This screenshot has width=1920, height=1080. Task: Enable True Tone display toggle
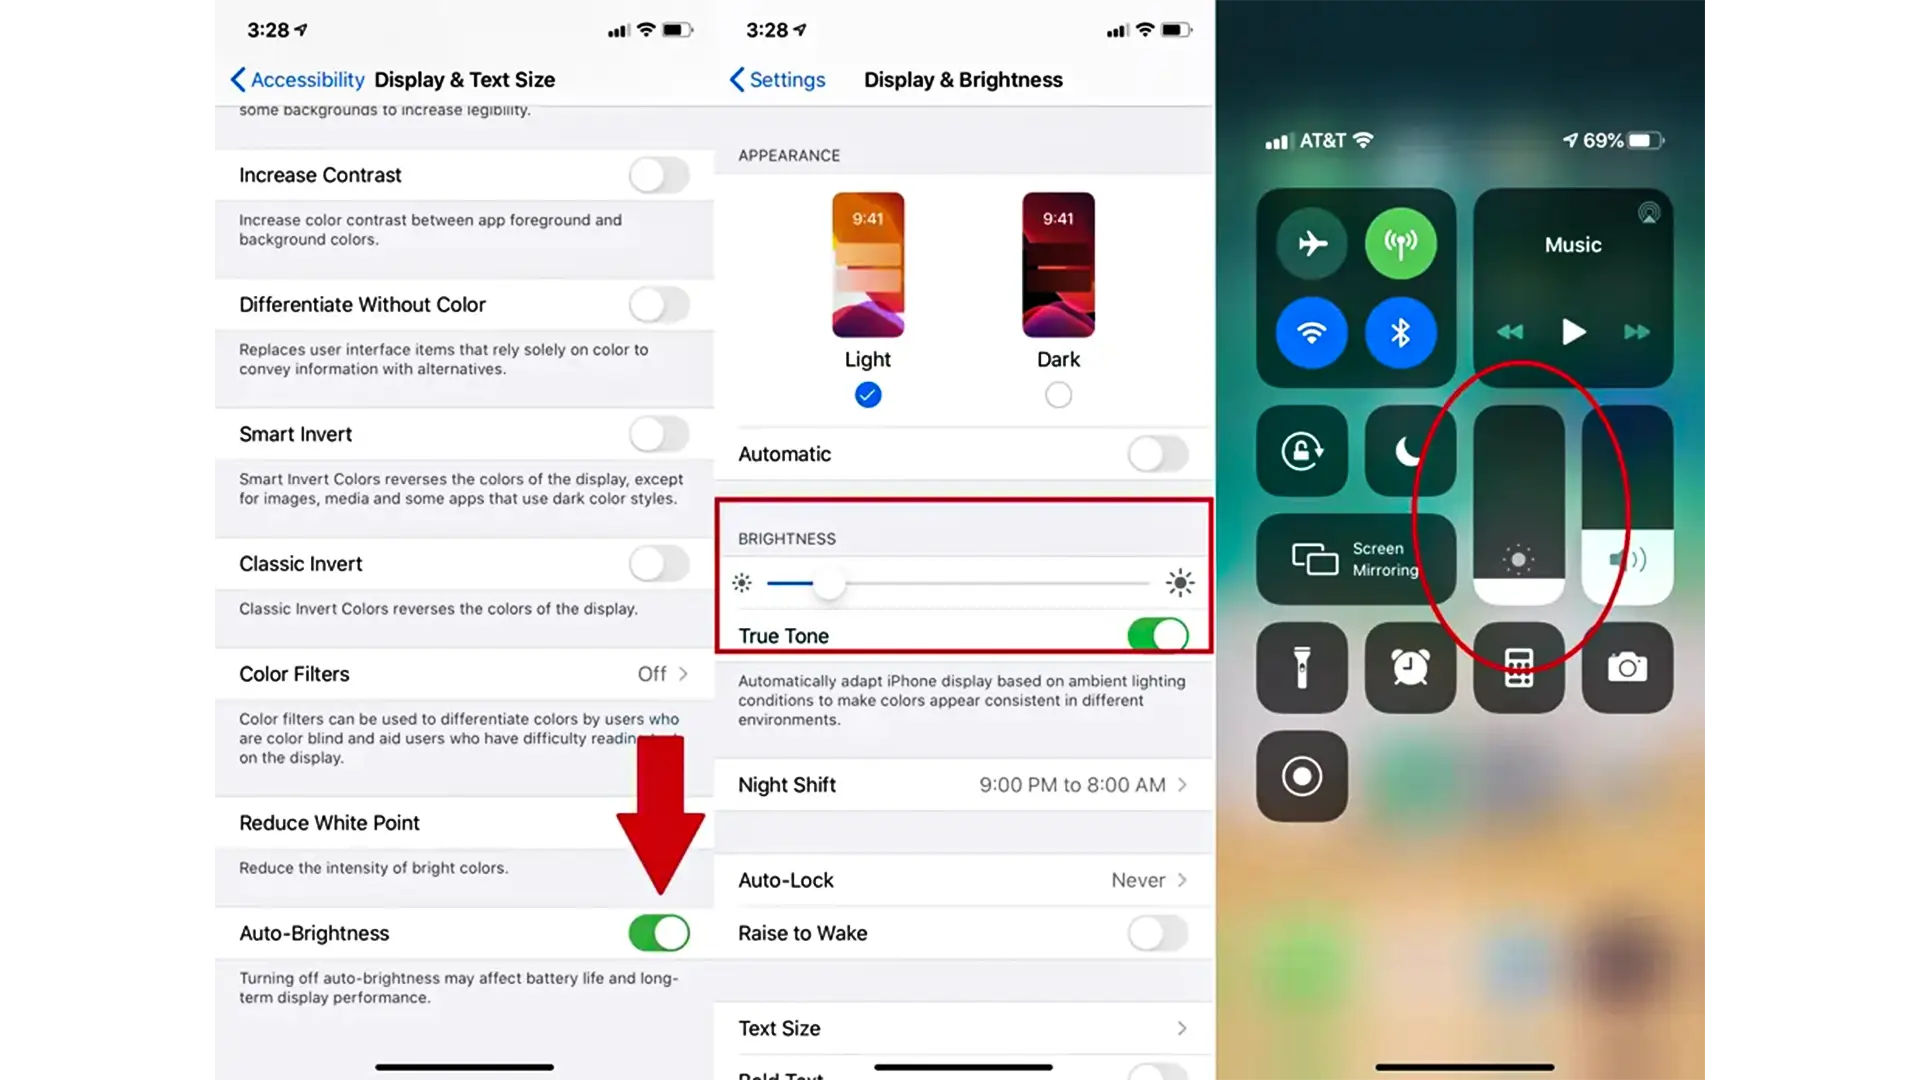(1158, 636)
